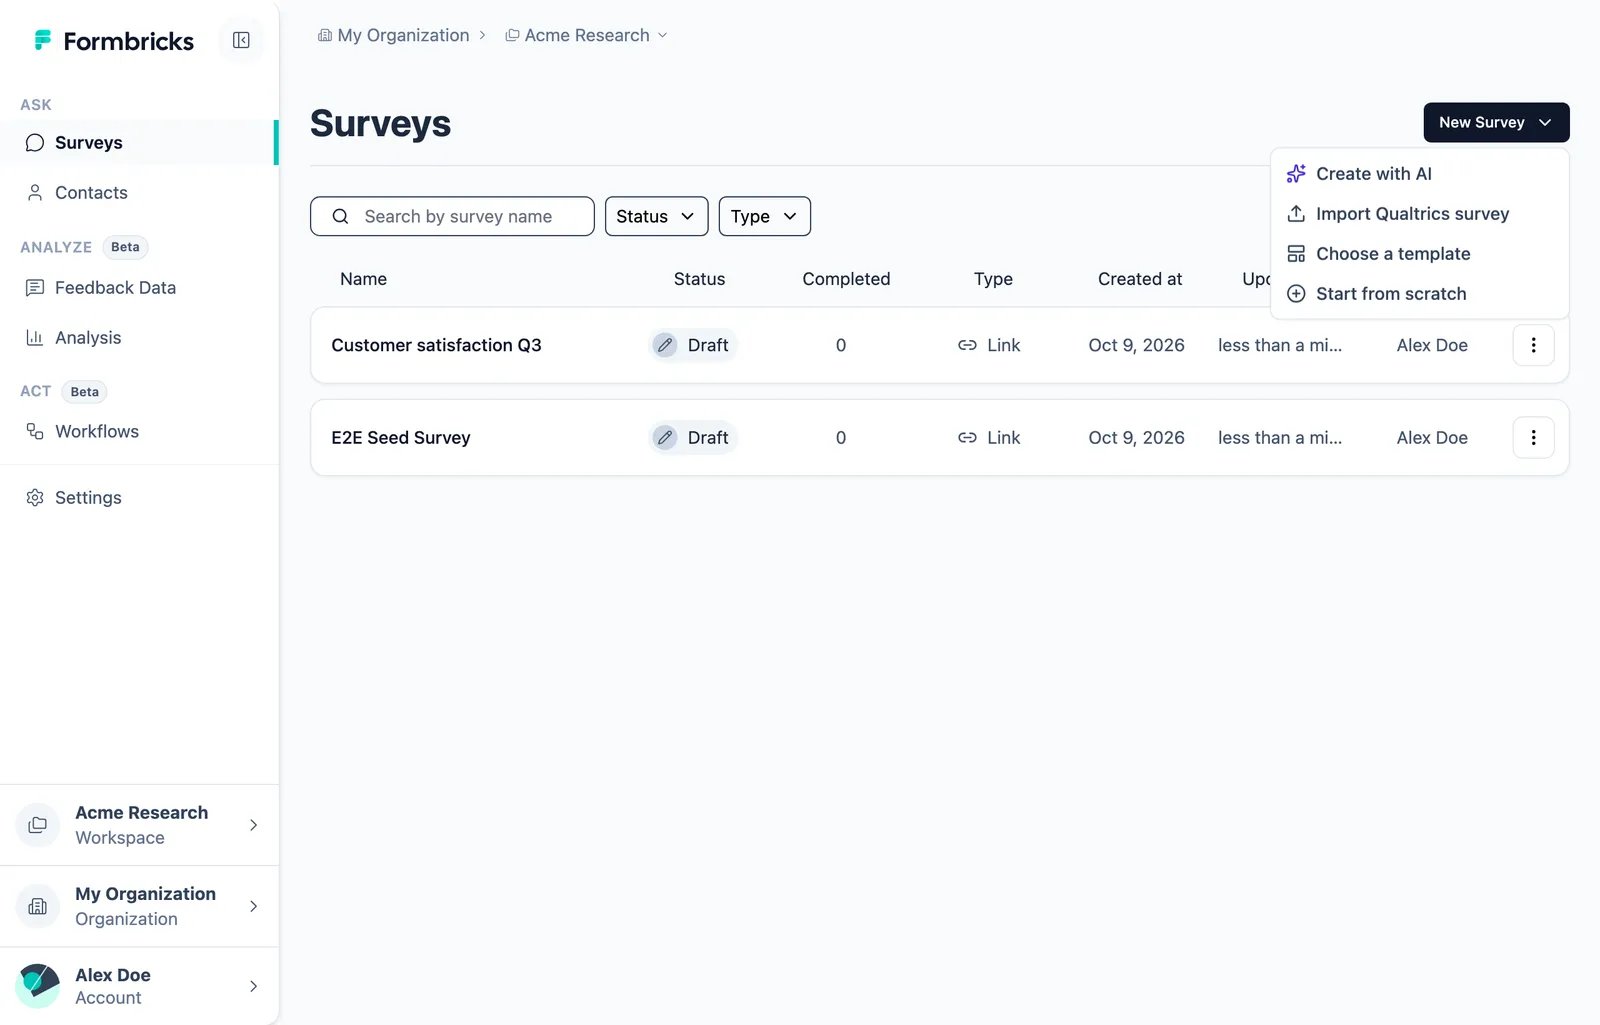Viewport: 1600px width, 1025px height.
Task: Expand the Acme Research workspace switcher
Action: click(x=139, y=825)
